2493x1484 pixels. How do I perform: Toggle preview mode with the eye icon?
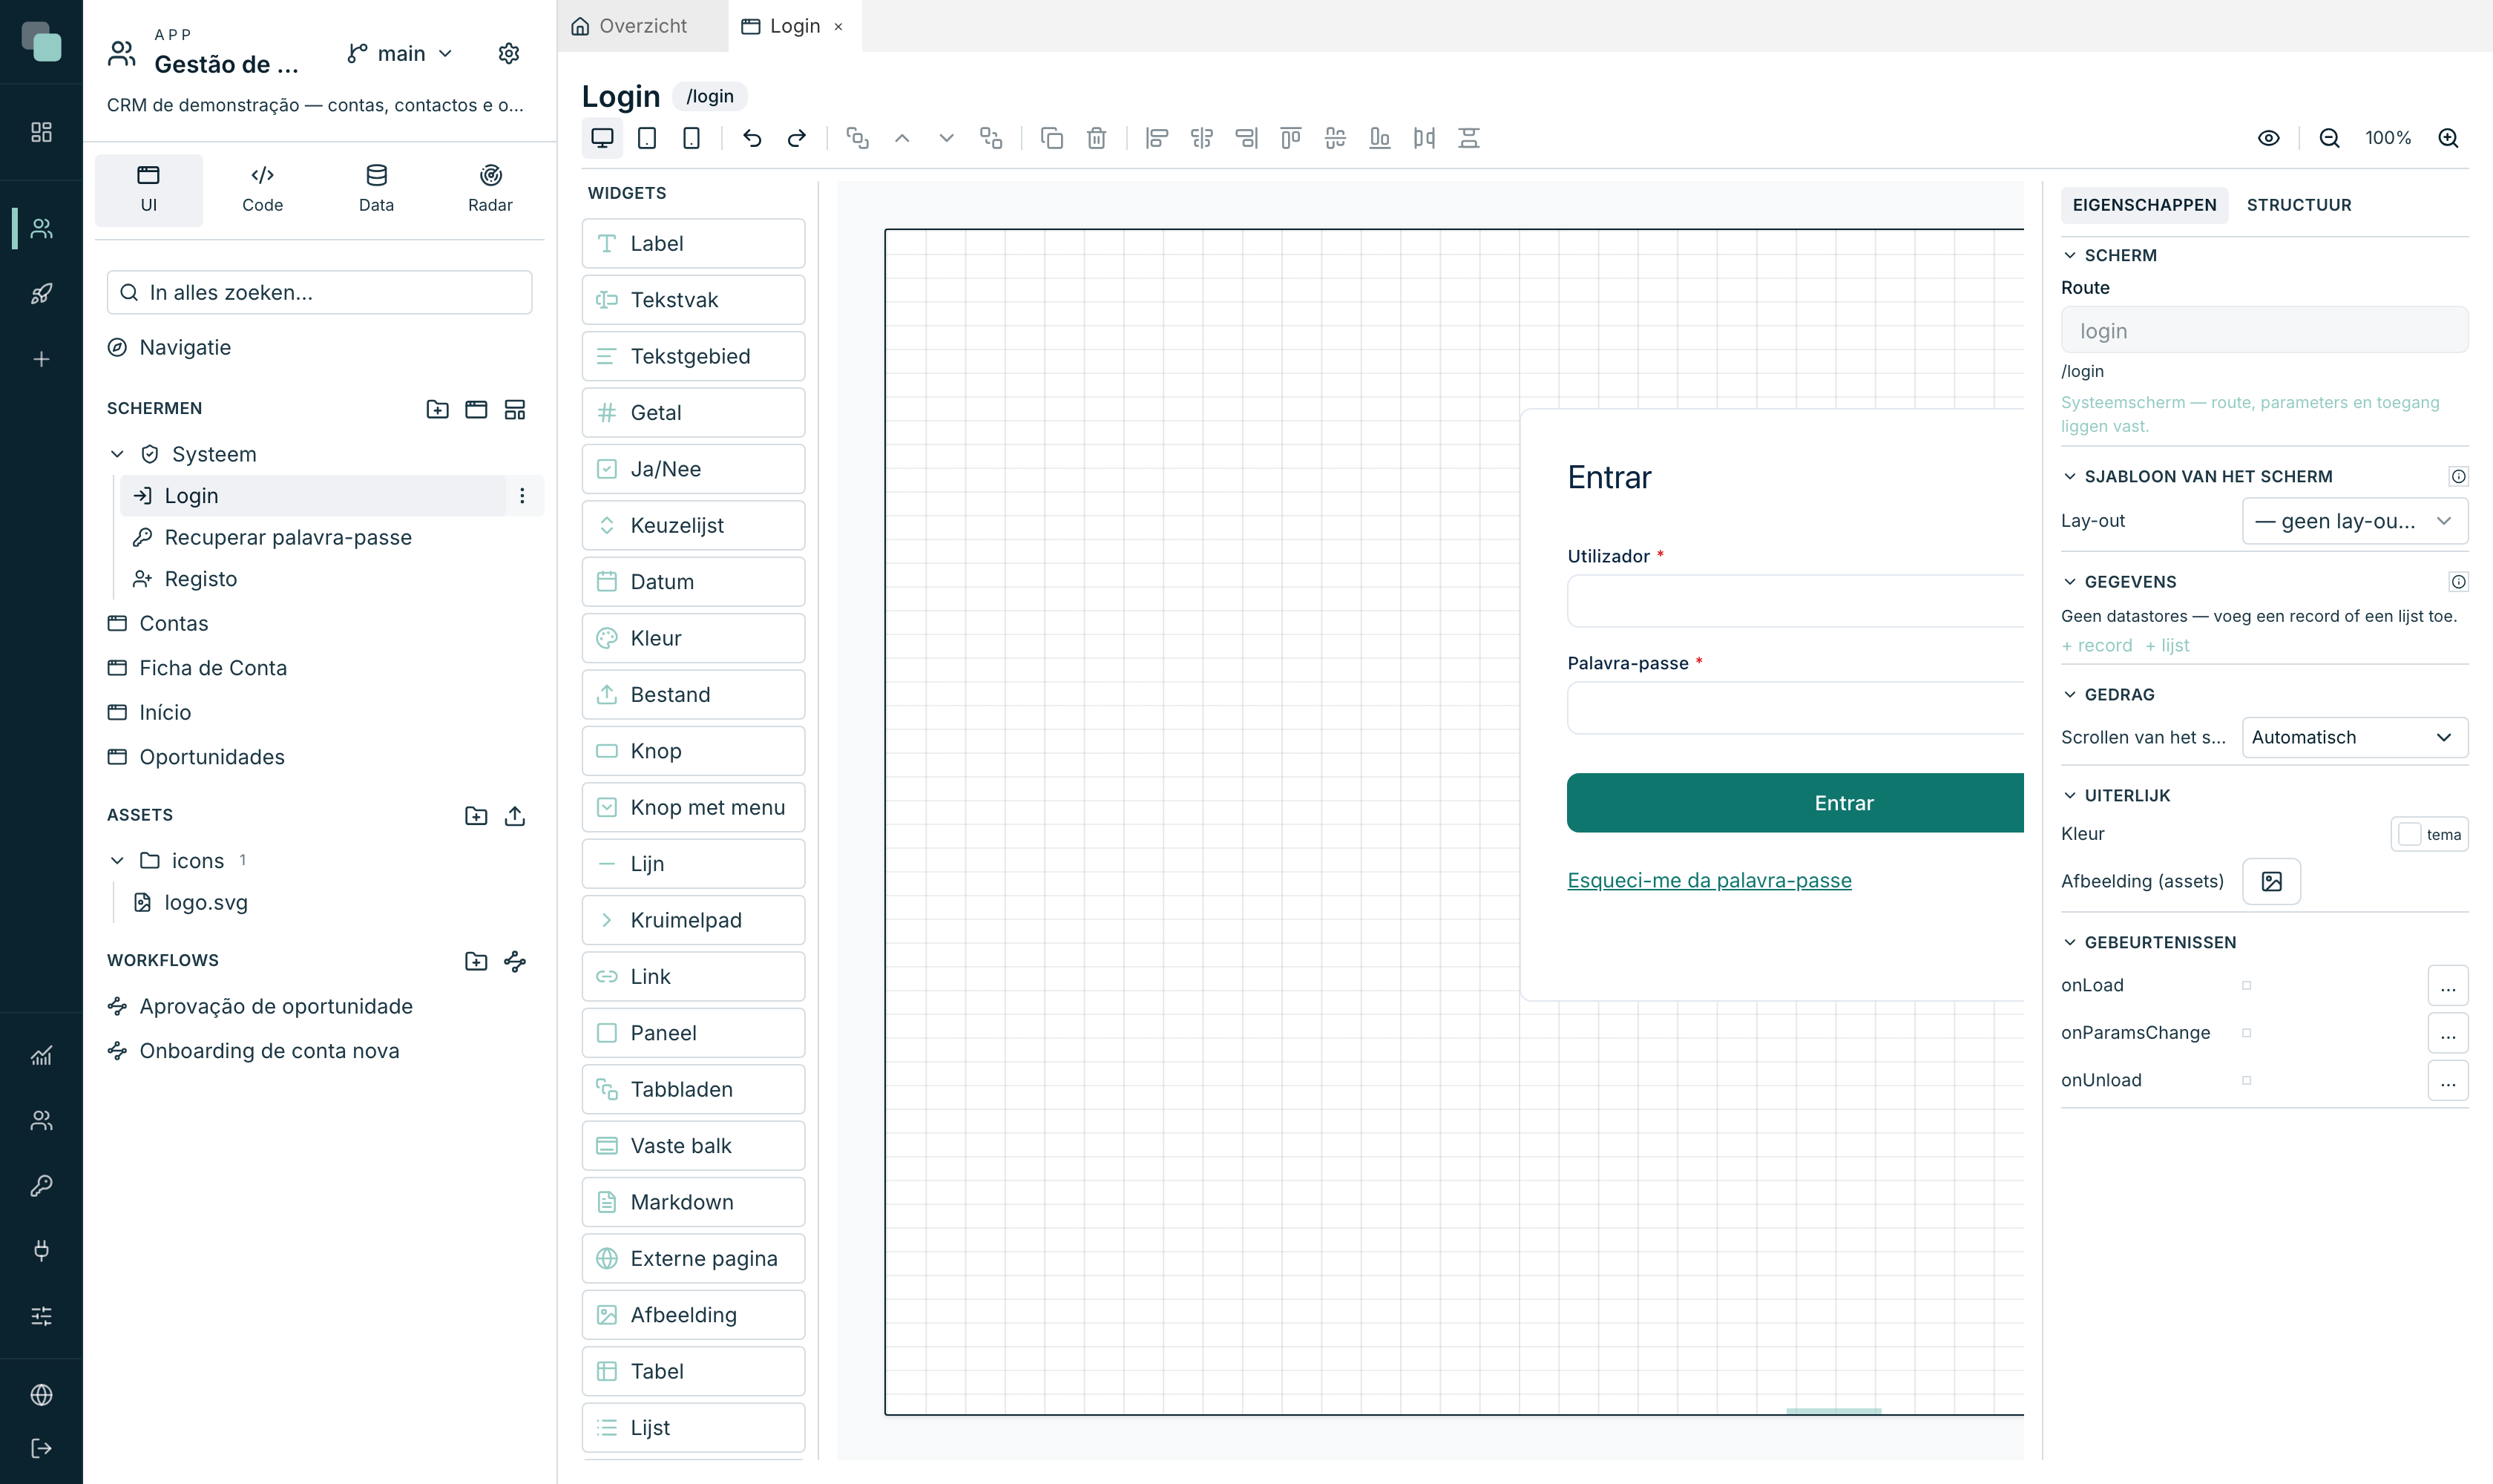2269,138
